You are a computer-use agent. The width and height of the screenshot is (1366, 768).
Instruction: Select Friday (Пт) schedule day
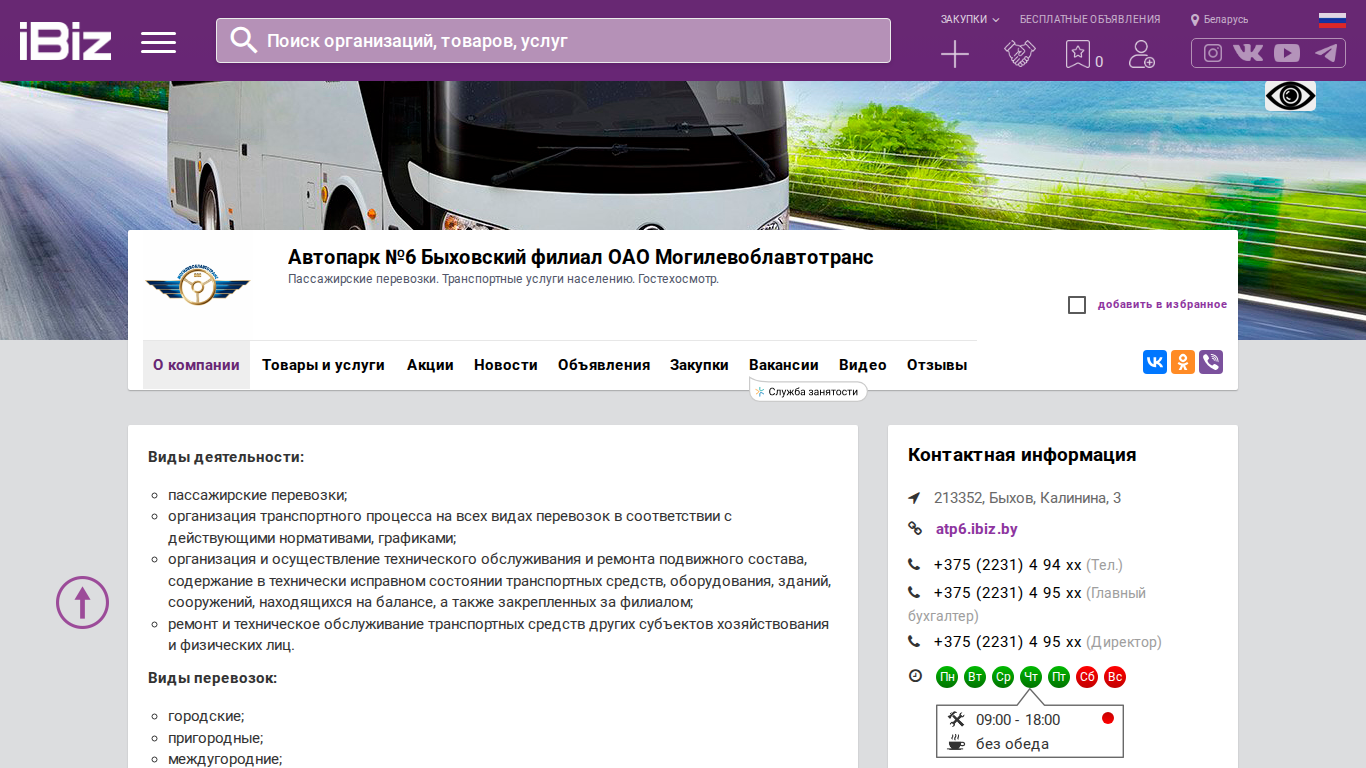coord(1059,677)
